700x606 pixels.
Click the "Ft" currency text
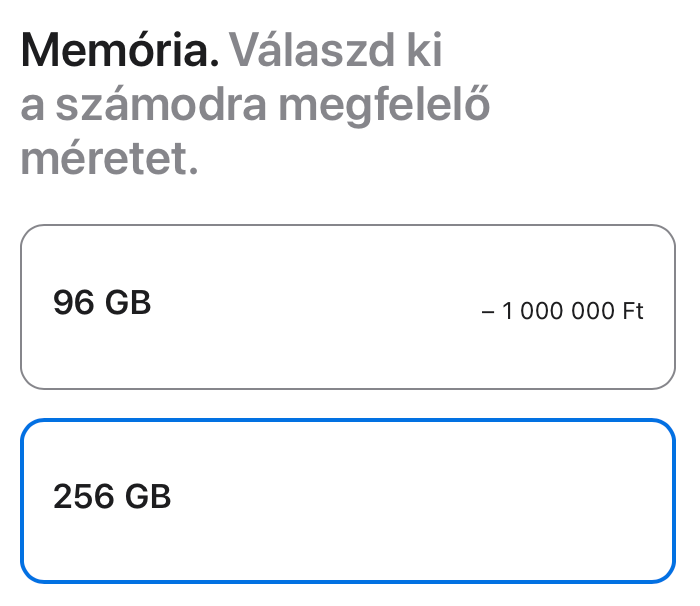point(633,311)
